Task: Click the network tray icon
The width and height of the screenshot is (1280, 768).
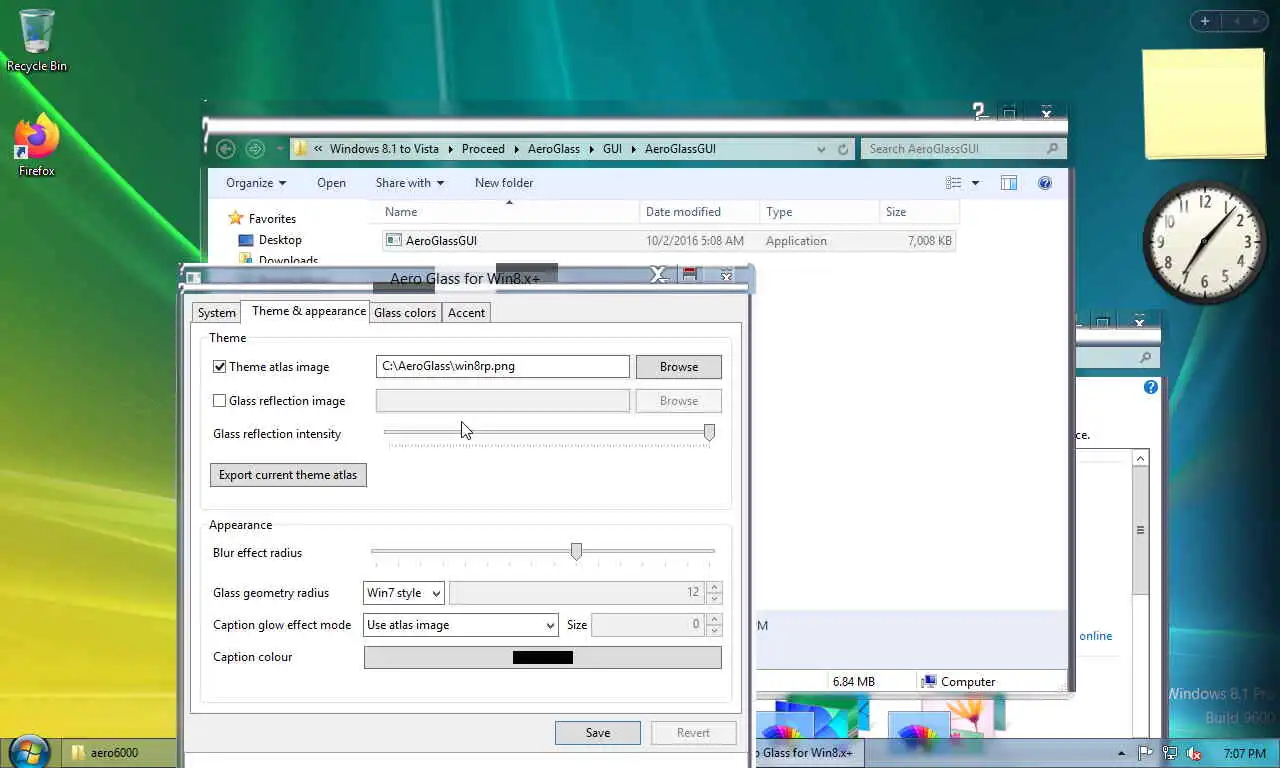Action: coord(1169,753)
